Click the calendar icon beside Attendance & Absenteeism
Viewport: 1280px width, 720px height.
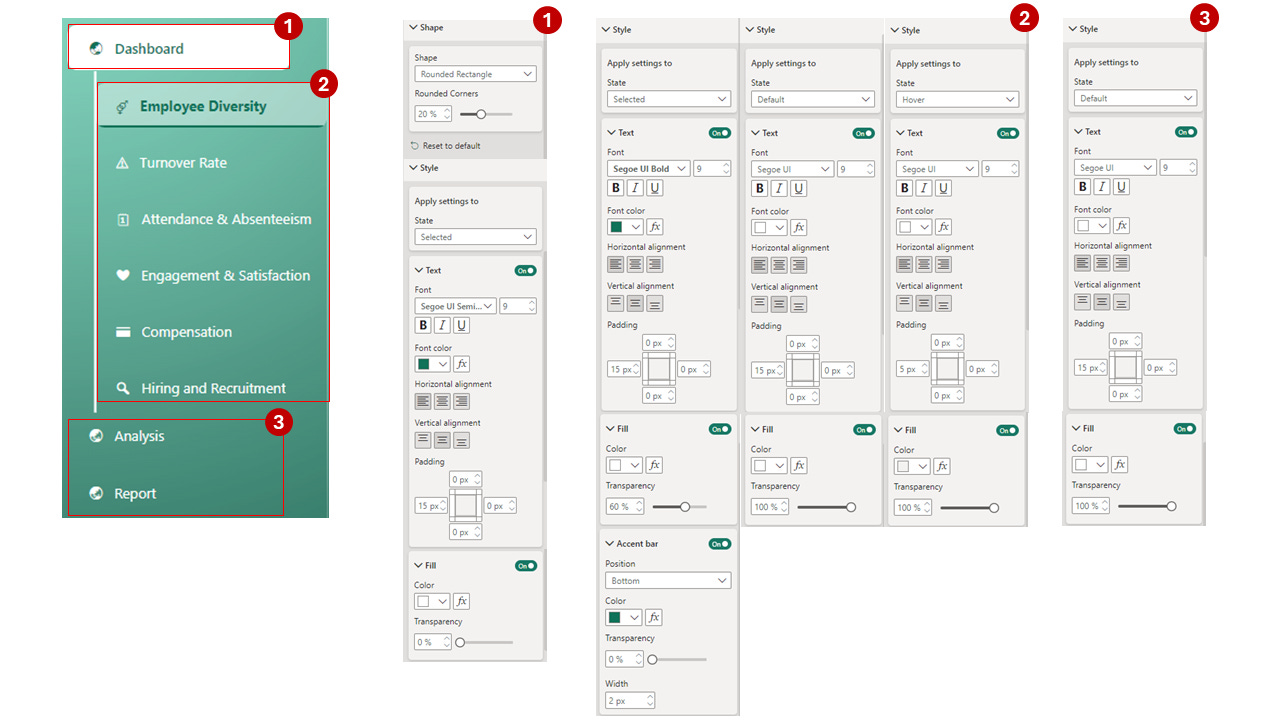click(x=123, y=220)
